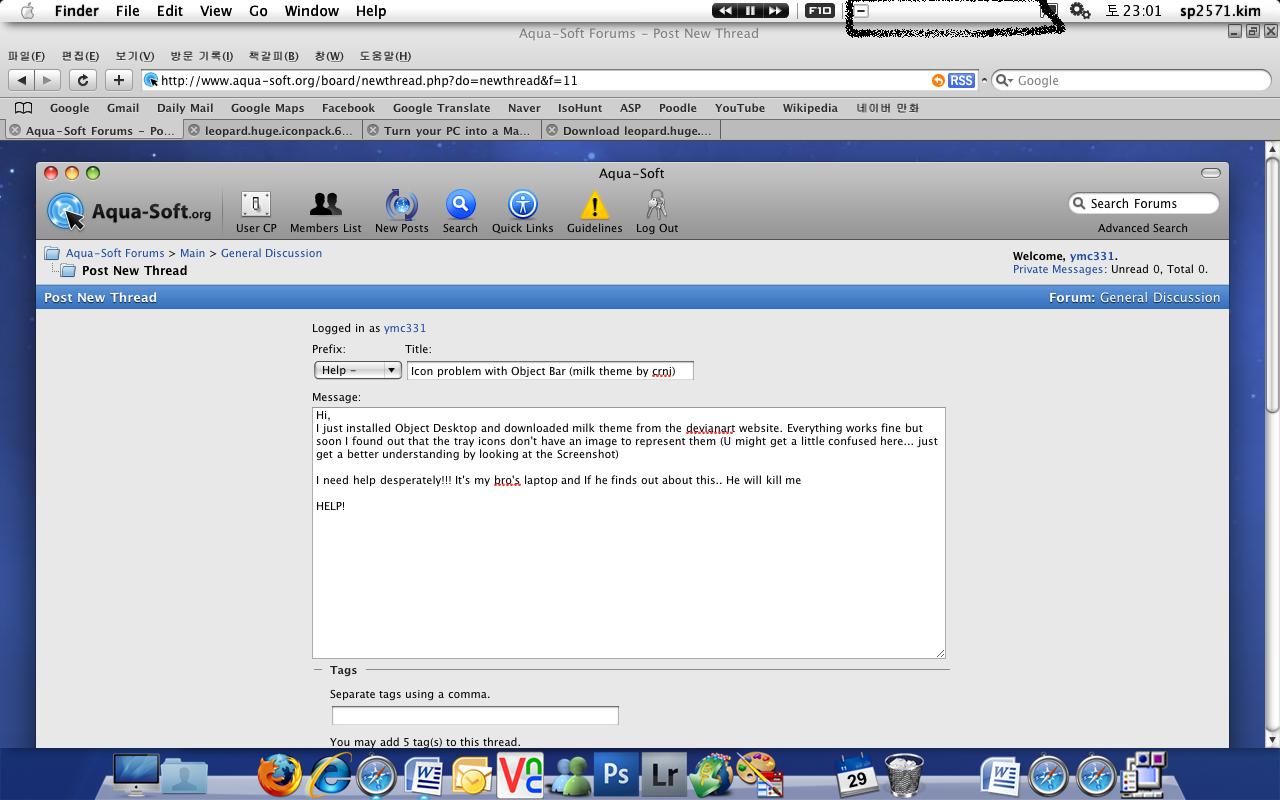Open the Google Translate bookmark
The width and height of the screenshot is (1280, 800).
441,108
